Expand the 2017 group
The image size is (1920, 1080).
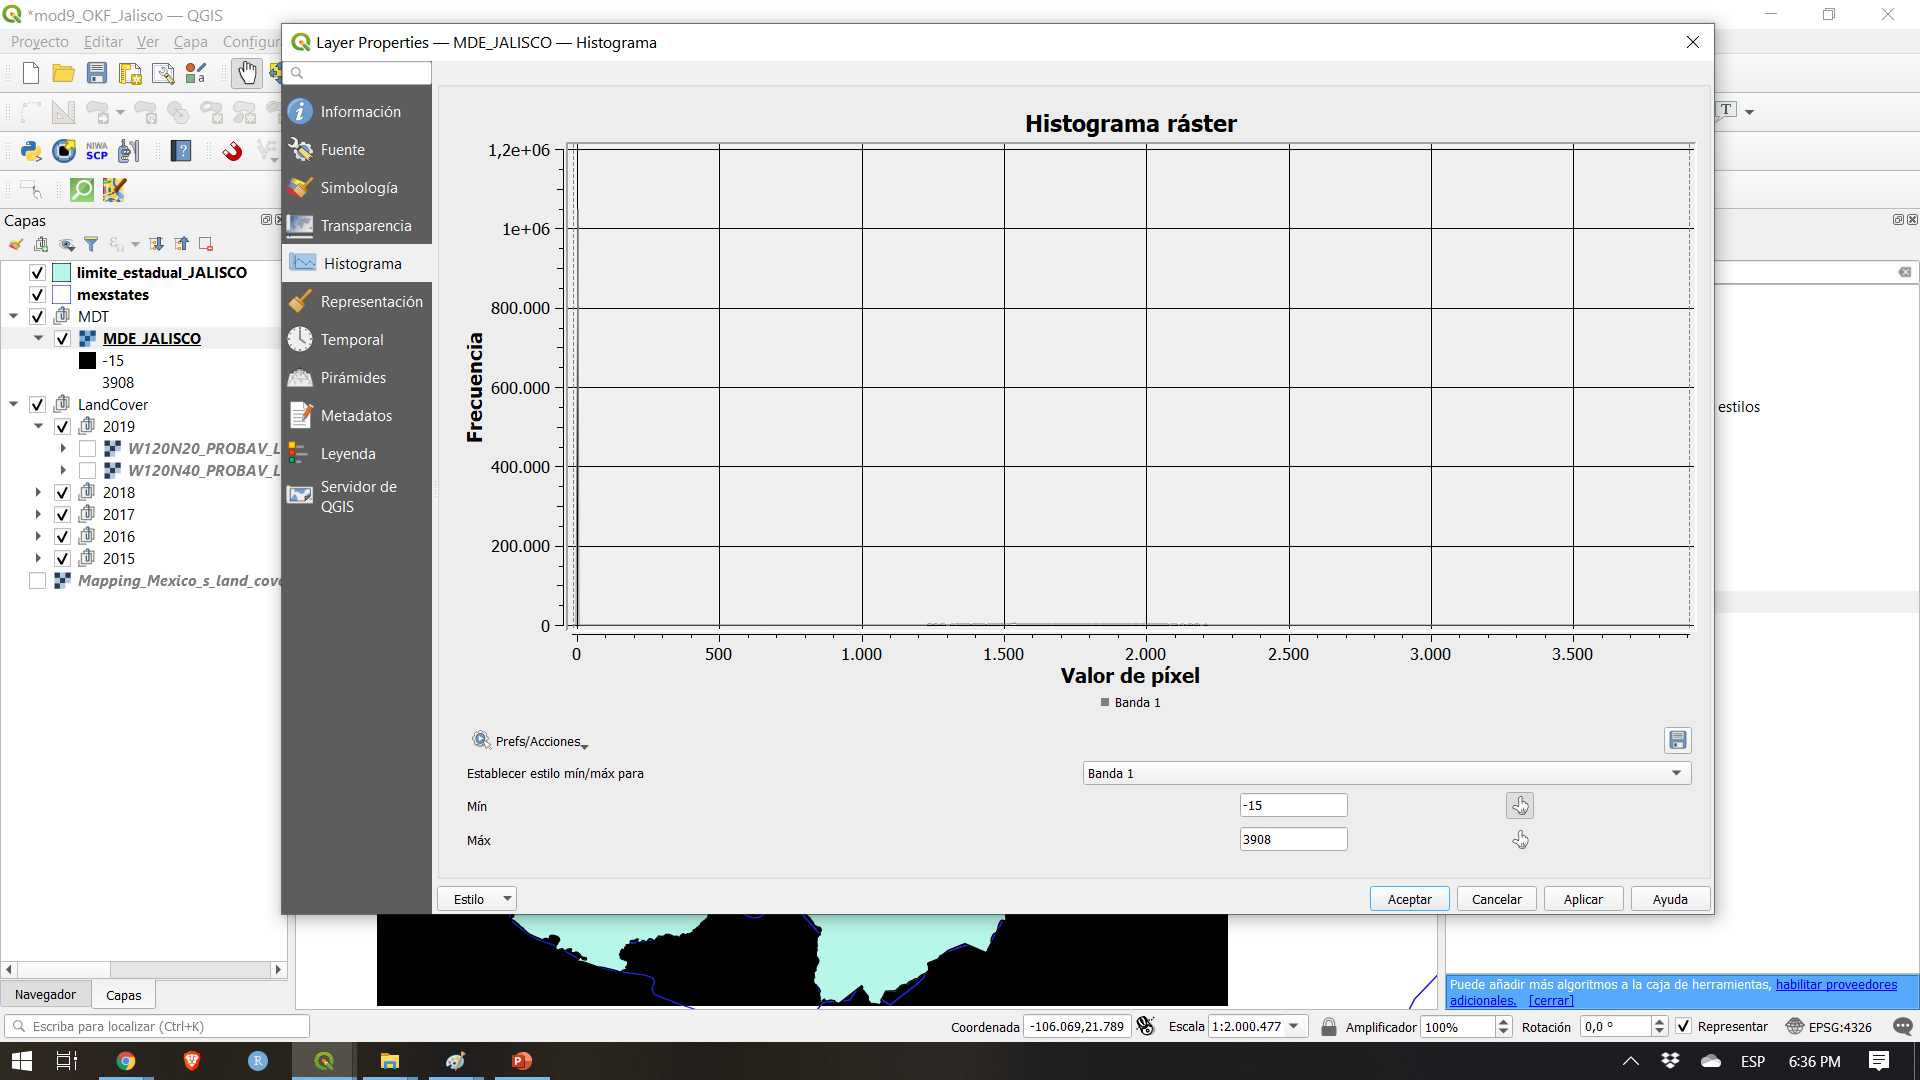[38, 515]
